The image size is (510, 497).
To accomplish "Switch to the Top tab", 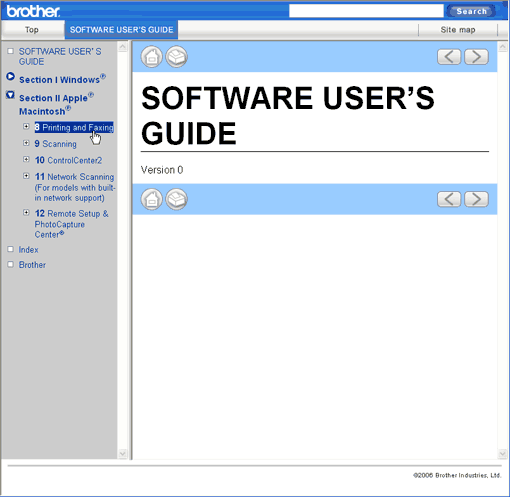I will (32, 30).
